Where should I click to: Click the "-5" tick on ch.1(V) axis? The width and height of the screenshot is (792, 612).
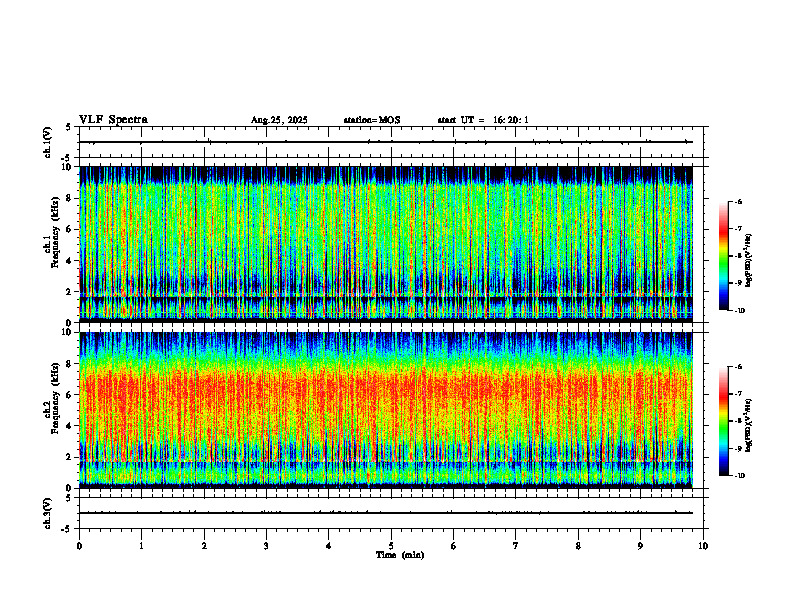coord(67,158)
